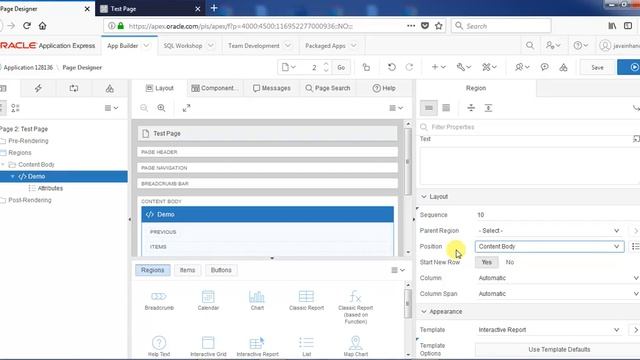This screenshot has height=360, width=640.
Task: Reload the browser page
Action: tap(27, 26)
